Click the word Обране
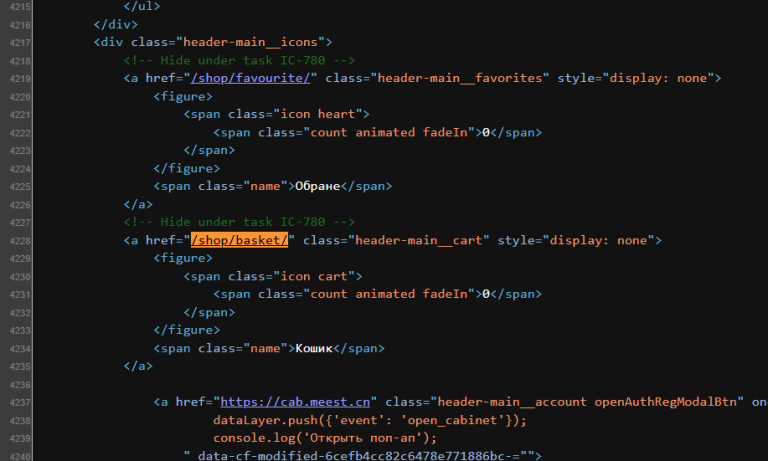Screen dimensions: 768x461 pos(317,186)
